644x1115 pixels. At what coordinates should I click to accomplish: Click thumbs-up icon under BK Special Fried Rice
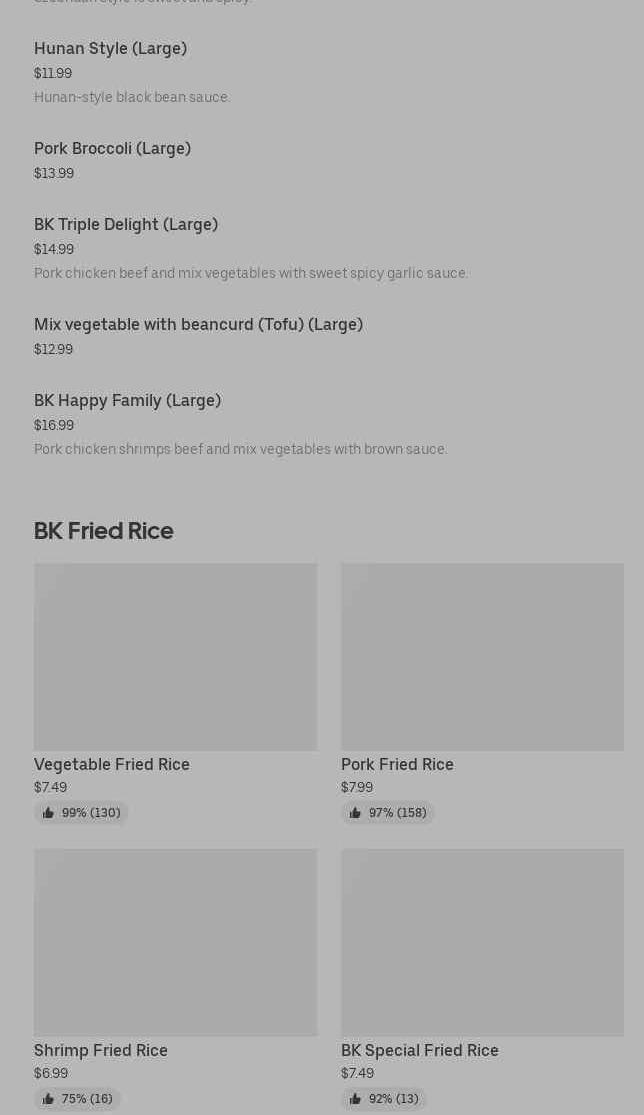[x=355, y=1099]
